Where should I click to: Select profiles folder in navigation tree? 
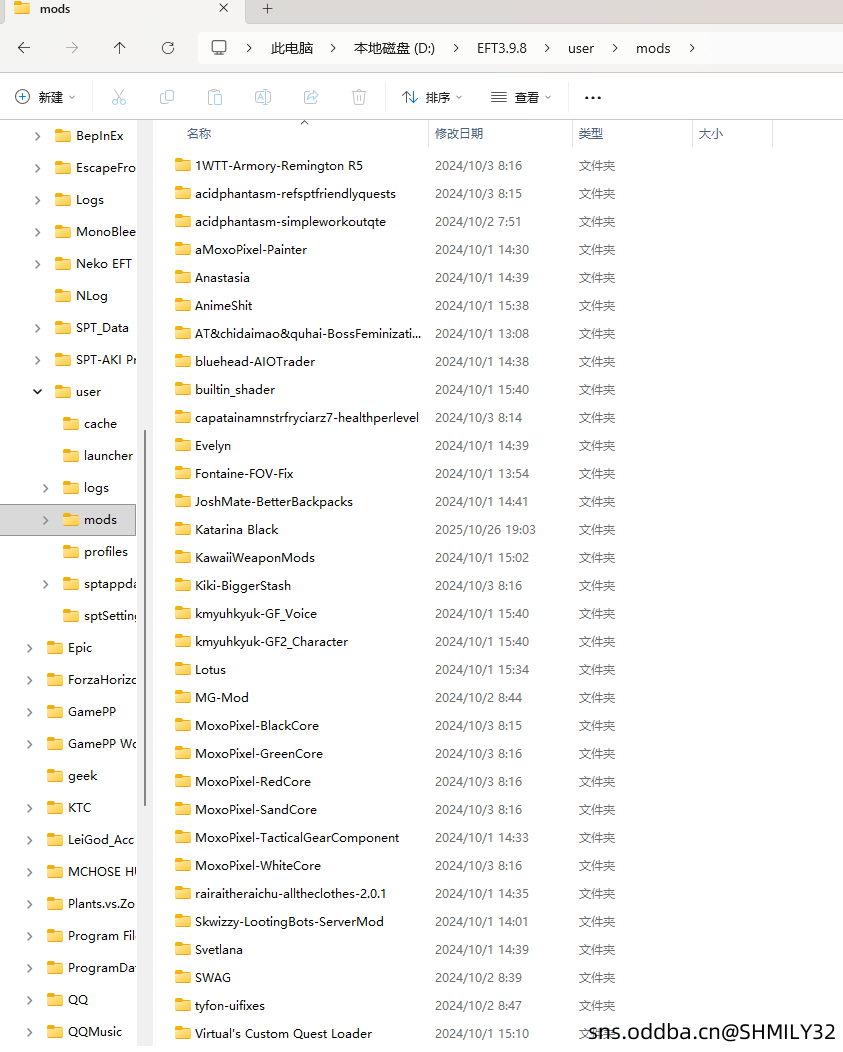105,552
